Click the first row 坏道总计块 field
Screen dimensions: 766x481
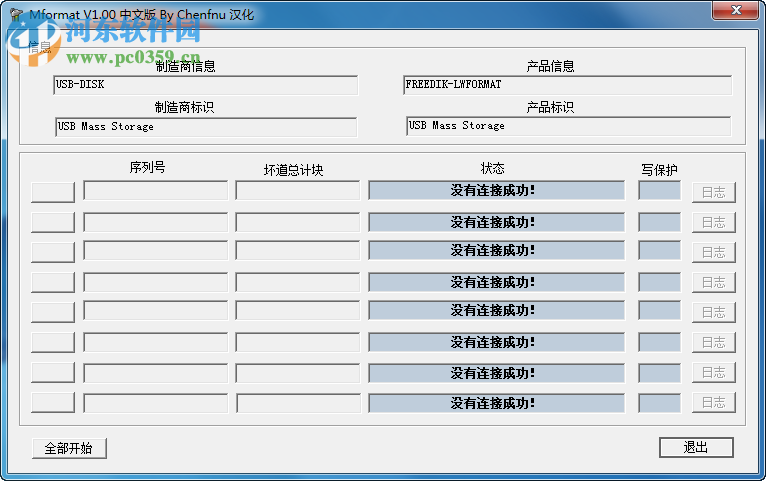298,190
